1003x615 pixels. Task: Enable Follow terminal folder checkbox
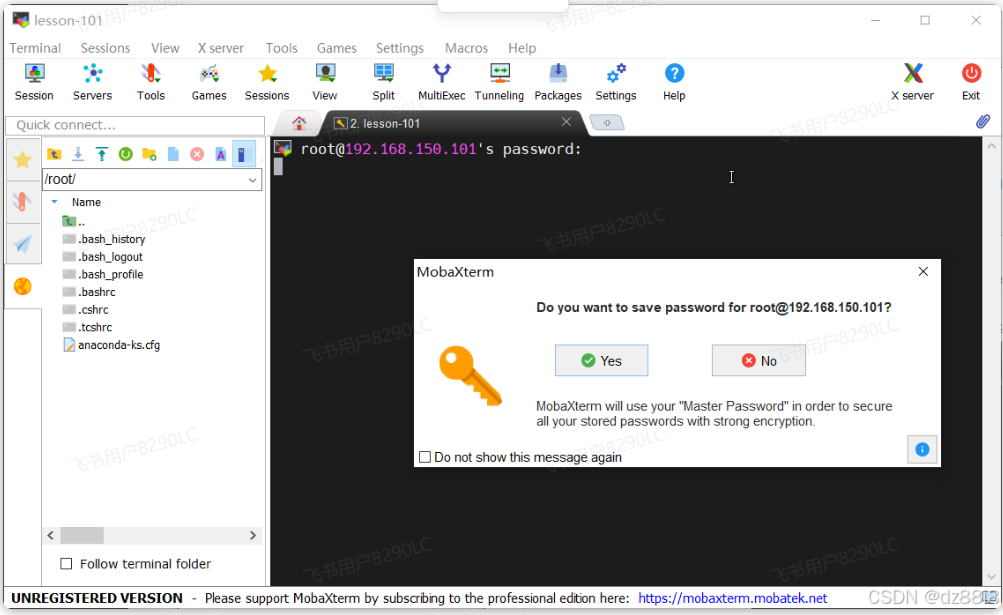(66, 564)
